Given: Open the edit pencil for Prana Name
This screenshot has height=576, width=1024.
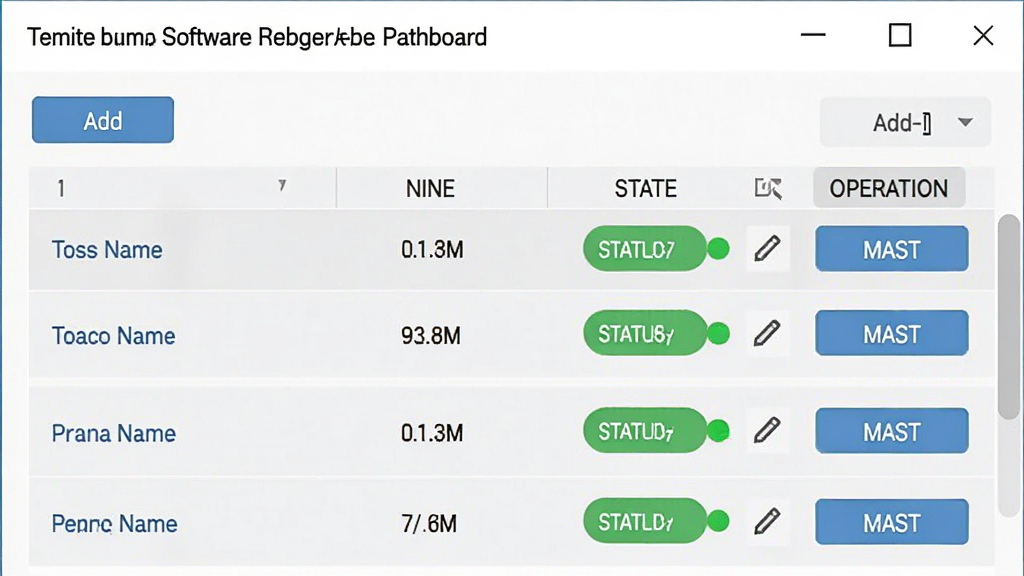Looking at the screenshot, I should point(767,430).
